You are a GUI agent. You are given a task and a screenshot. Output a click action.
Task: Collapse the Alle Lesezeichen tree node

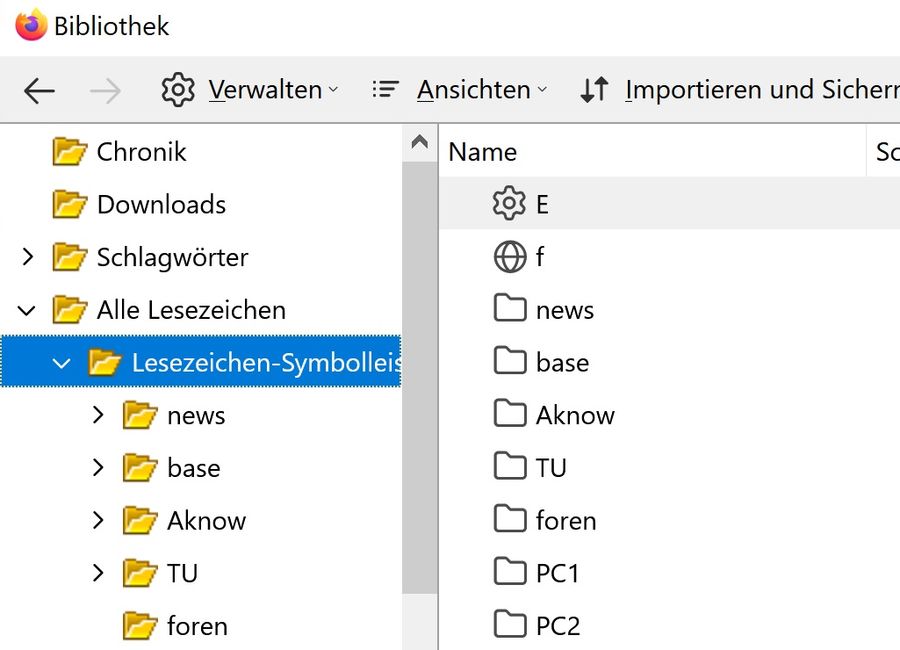(x=27, y=310)
